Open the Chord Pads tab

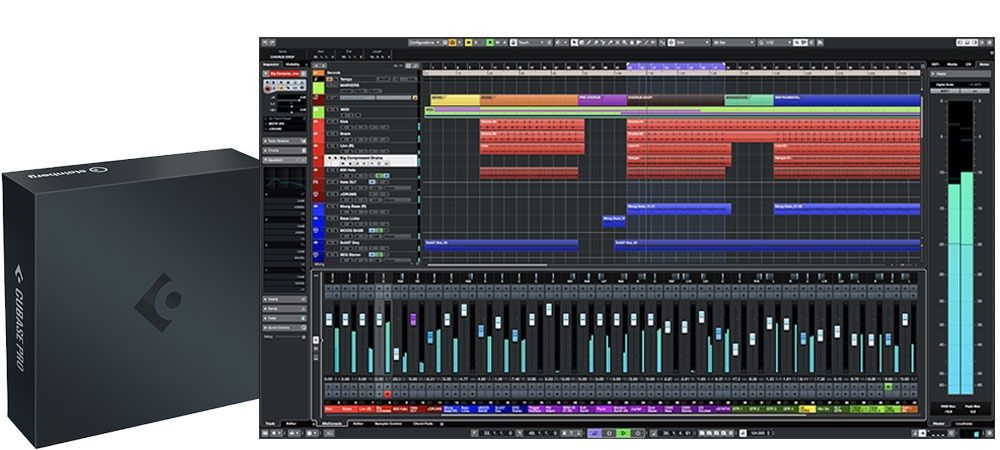(423, 424)
